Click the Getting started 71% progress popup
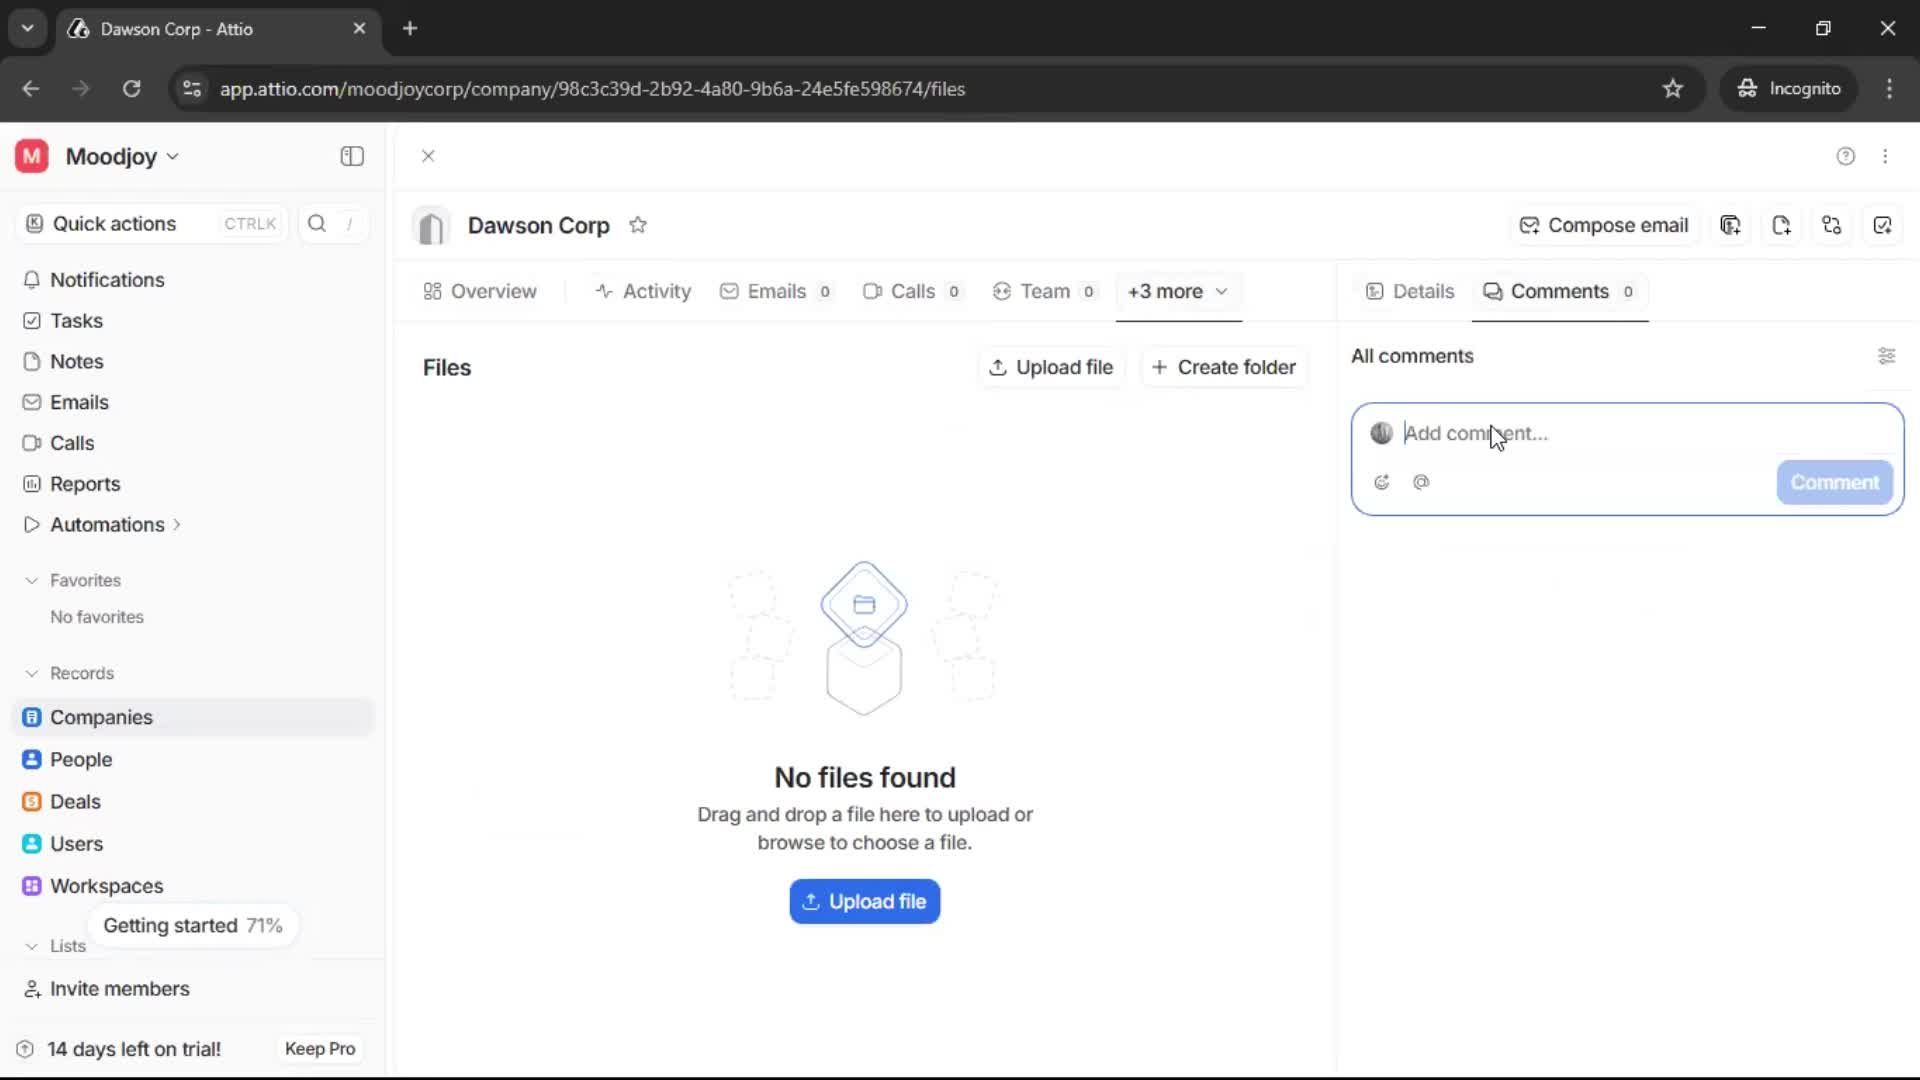The width and height of the screenshot is (1920, 1080). [192, 925]
